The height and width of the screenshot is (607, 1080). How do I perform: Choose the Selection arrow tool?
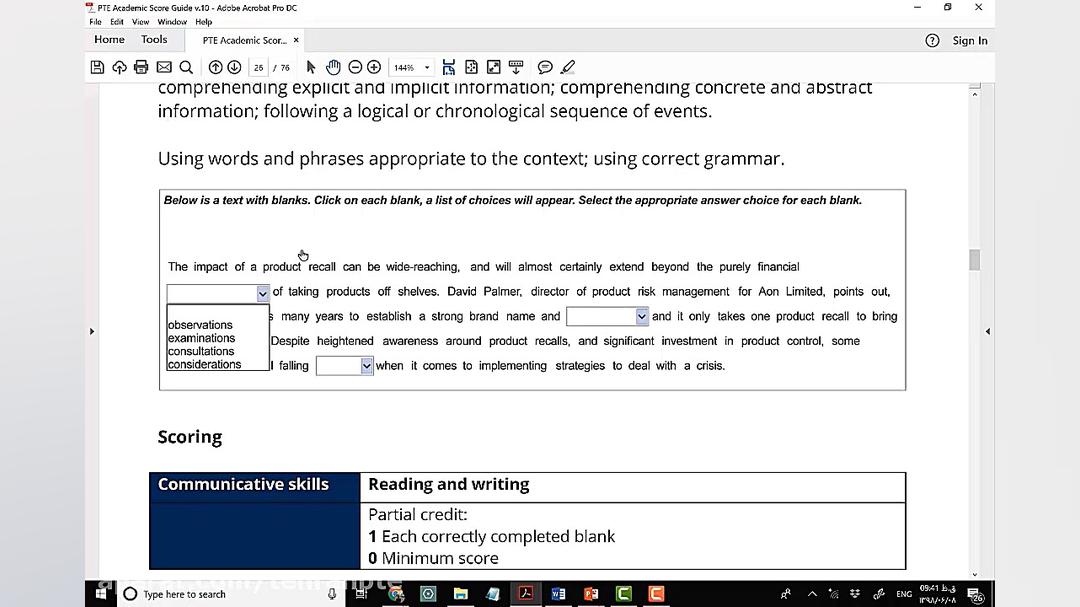pos(311,68)
